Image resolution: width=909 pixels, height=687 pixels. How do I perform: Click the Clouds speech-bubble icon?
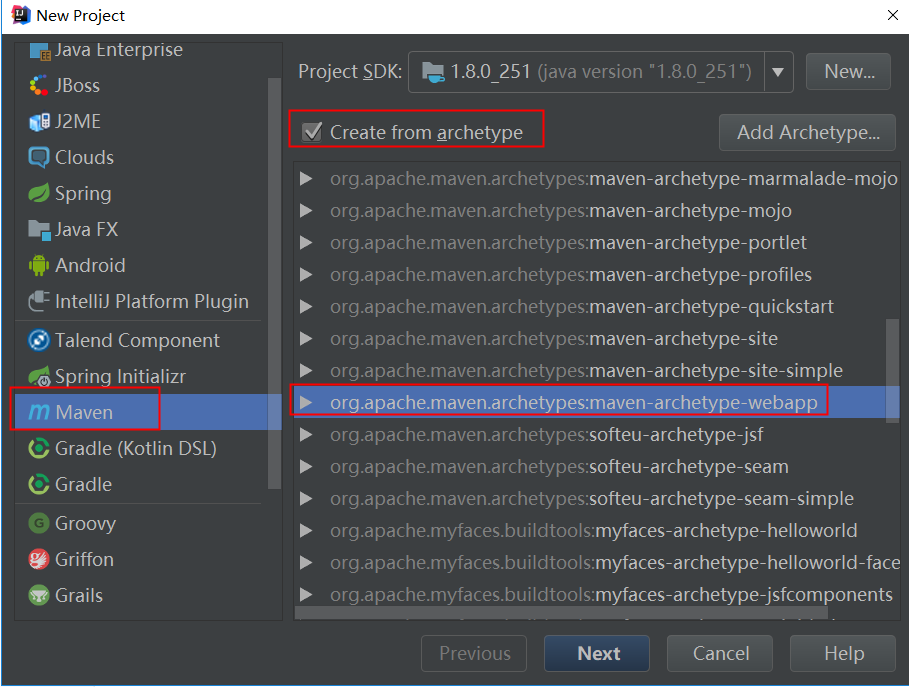39,157
